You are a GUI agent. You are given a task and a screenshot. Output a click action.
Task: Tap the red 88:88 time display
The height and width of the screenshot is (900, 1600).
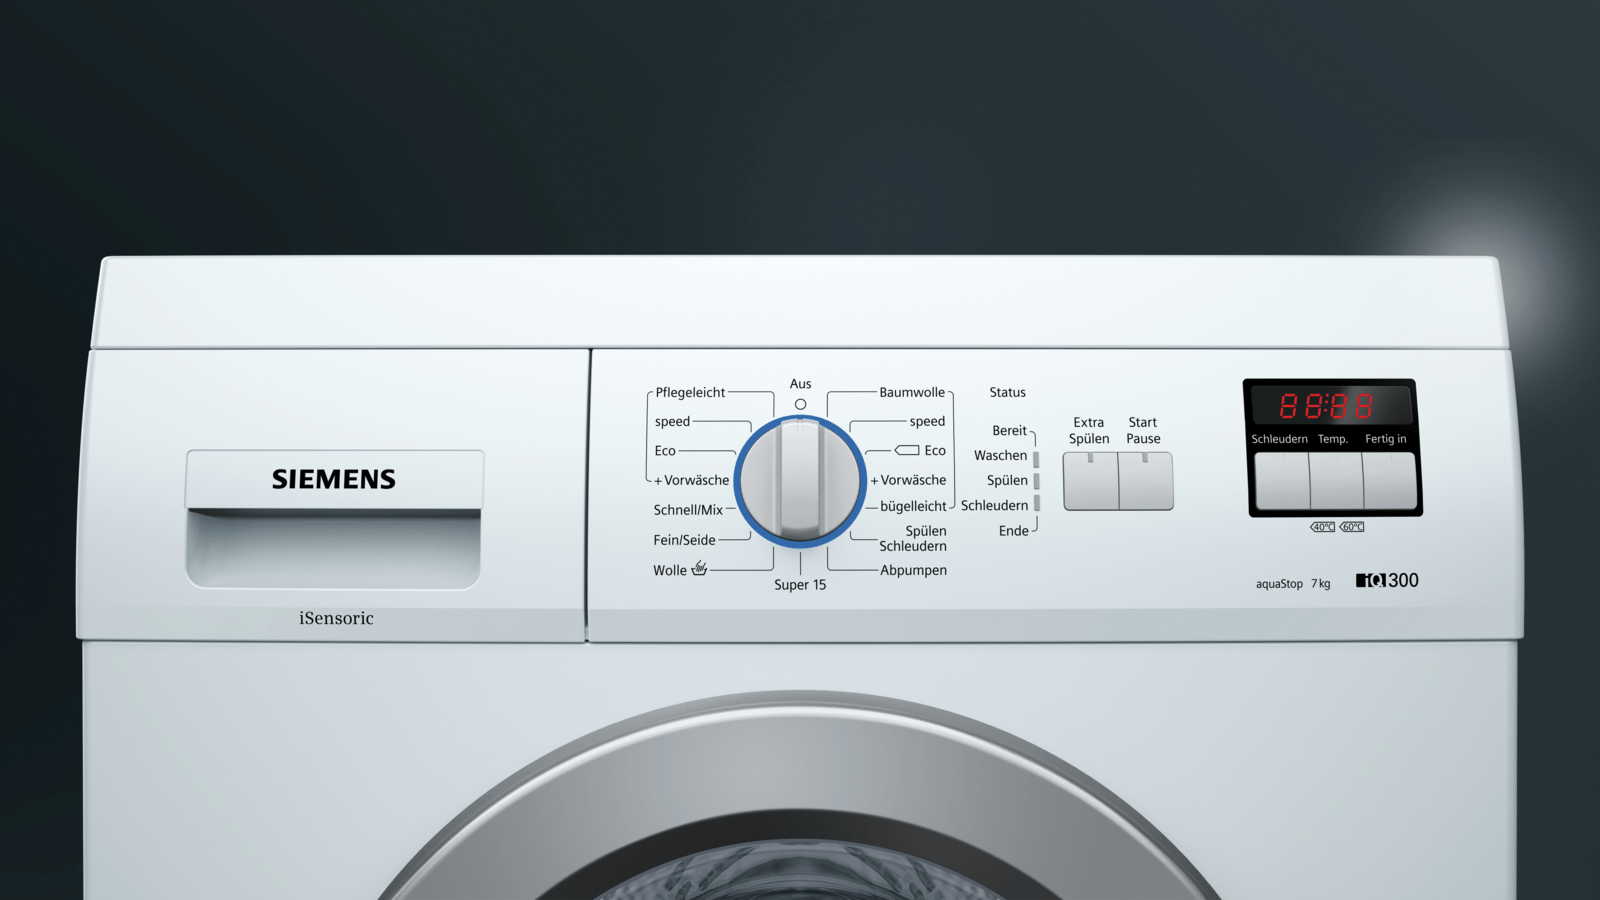(1327, 405)
